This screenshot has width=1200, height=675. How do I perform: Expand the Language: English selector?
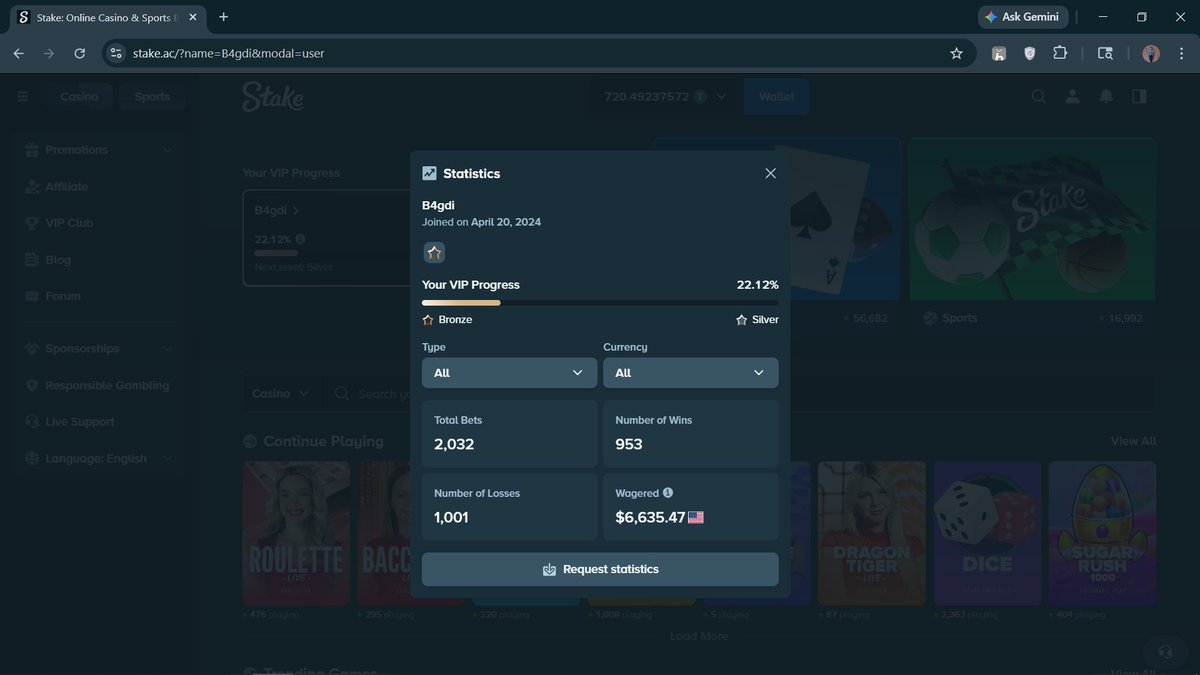point(99,459)
